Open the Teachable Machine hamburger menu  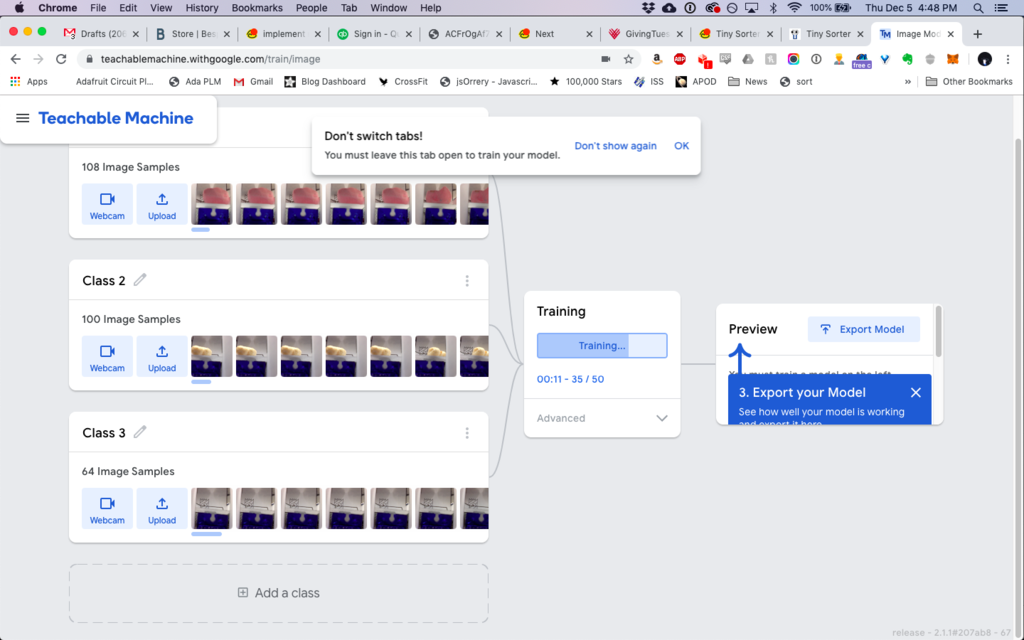click(x=22, y=118)
